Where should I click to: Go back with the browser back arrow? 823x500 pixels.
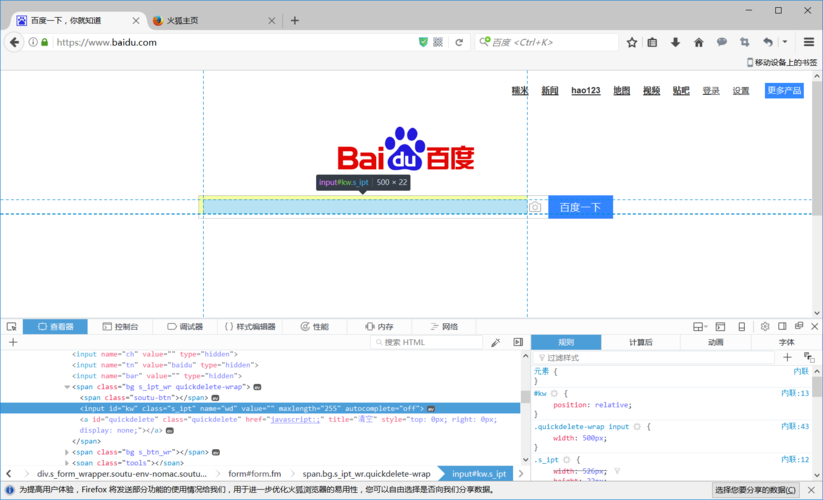click(14, 42)
